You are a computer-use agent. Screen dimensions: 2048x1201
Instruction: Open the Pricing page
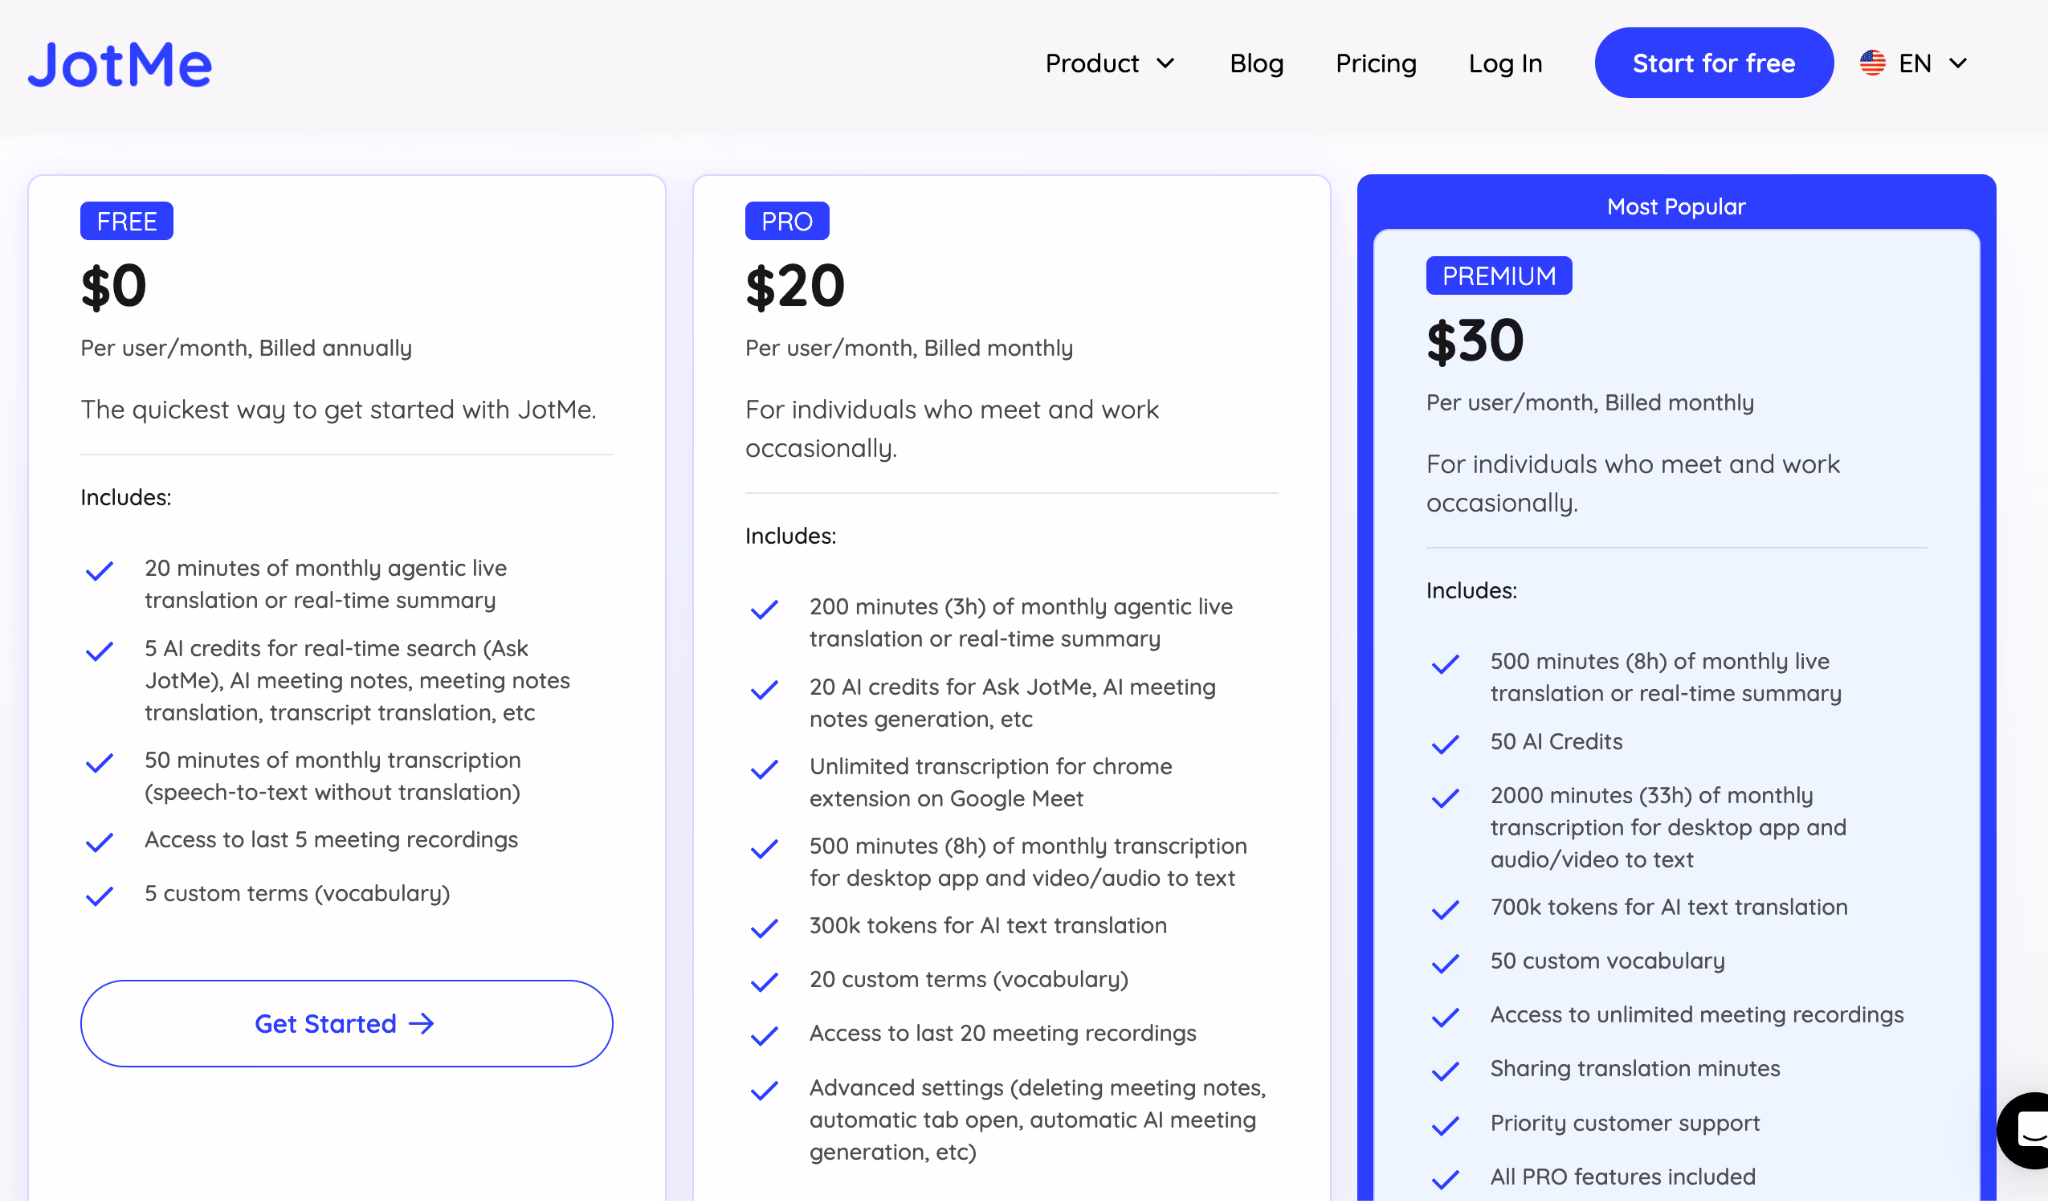pyautogui.click(x=1376, y=63)
